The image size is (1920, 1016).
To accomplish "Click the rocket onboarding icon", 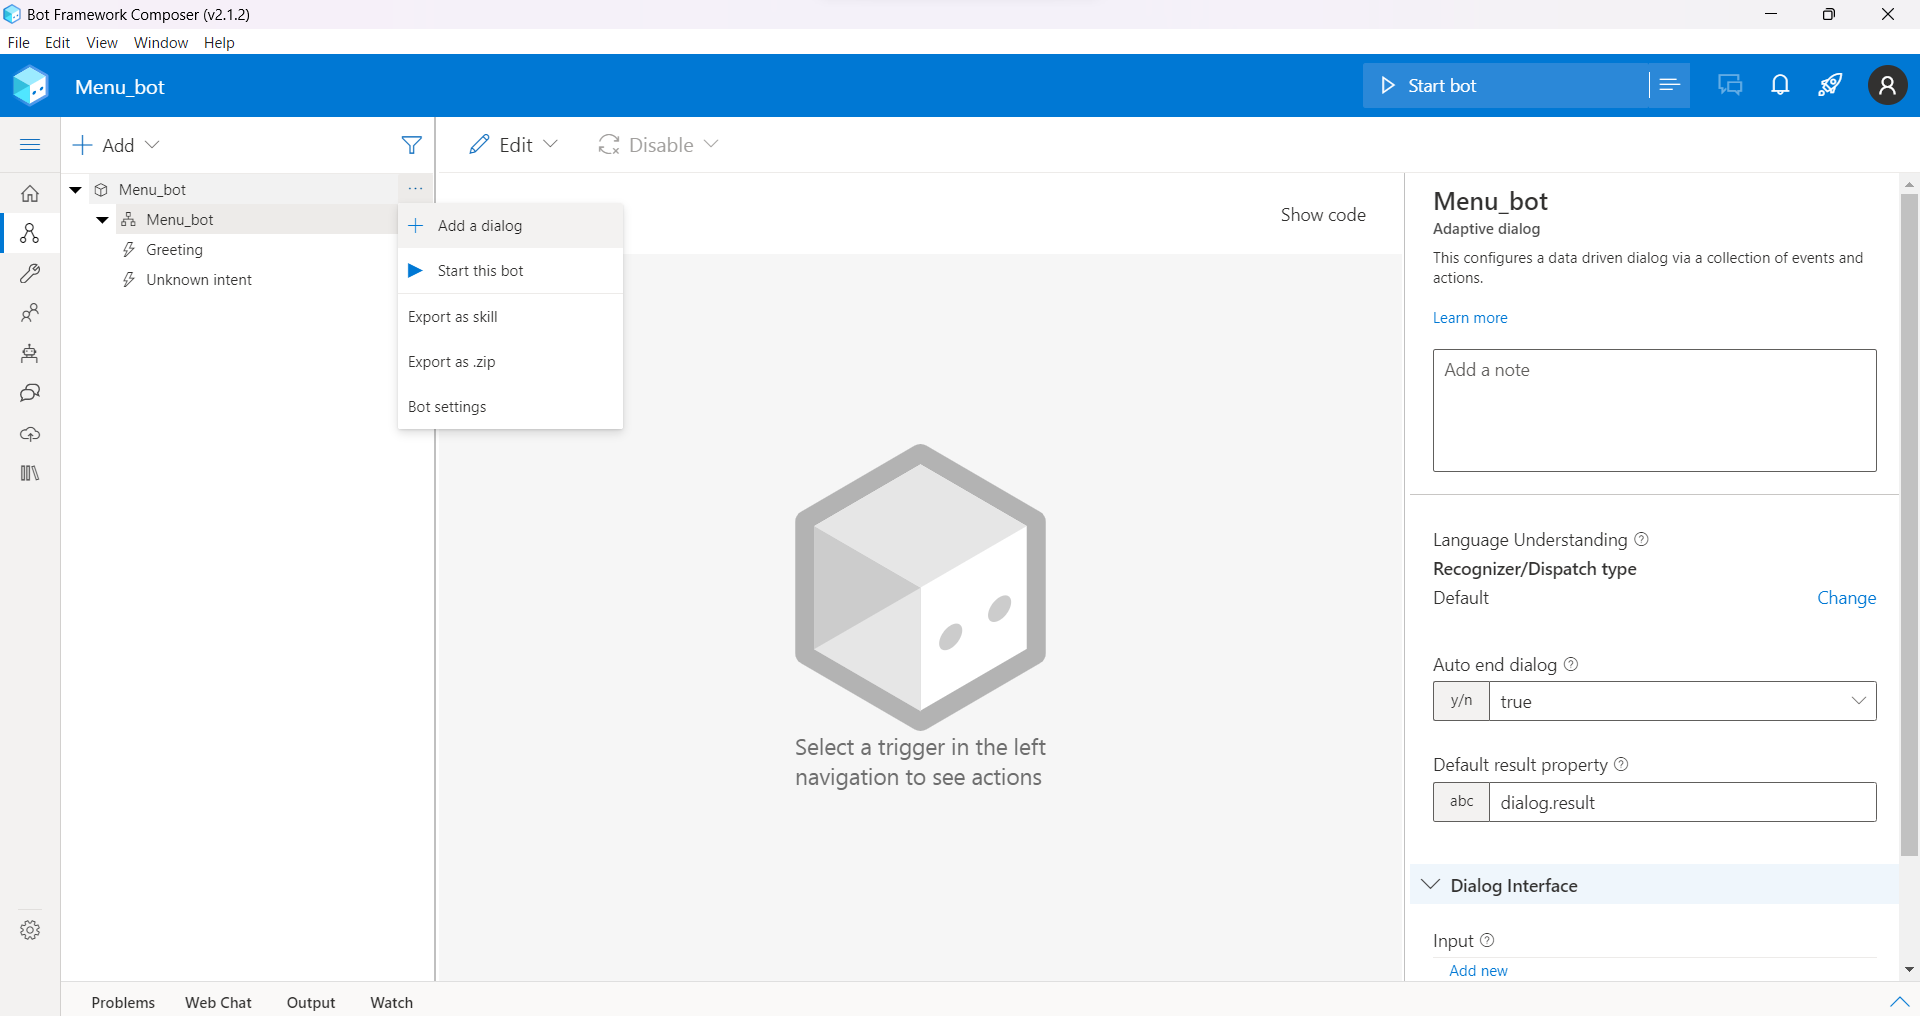I will [x=1829, y=85].
